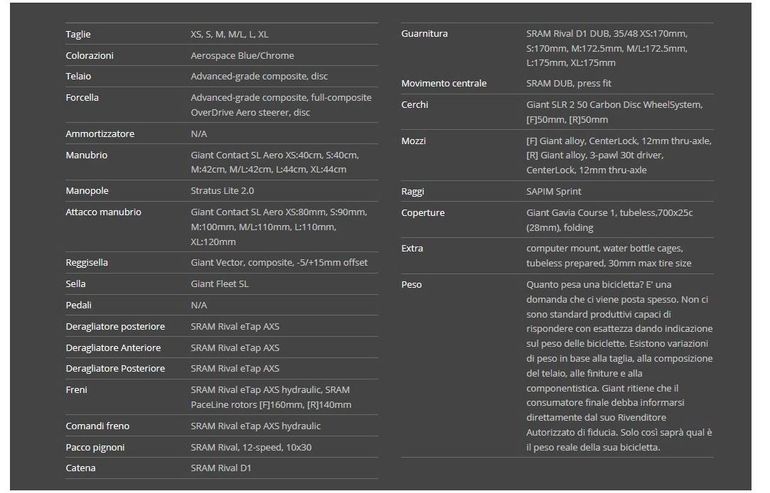Click the Freni row label

pos(78,390)
